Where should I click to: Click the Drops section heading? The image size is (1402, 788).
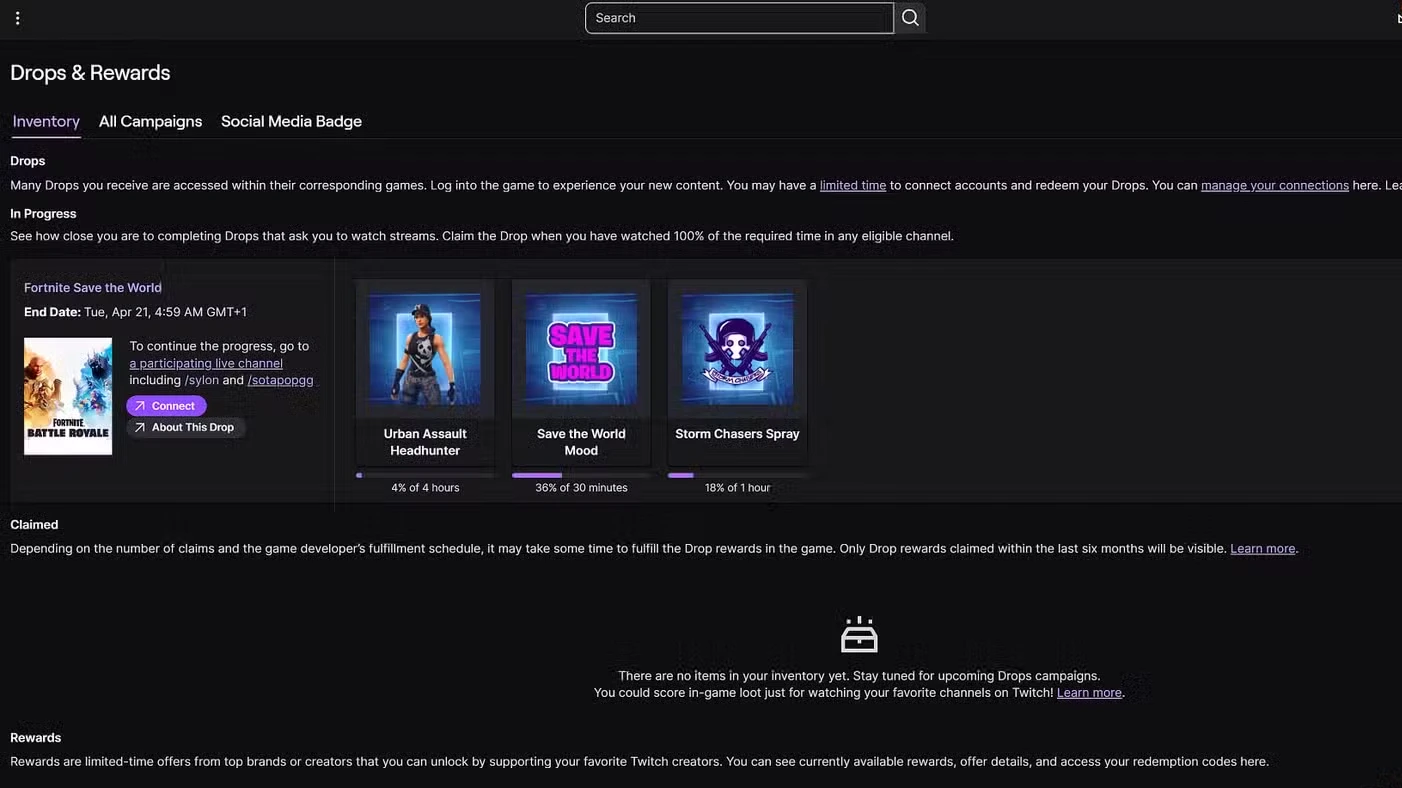point(27,160)
